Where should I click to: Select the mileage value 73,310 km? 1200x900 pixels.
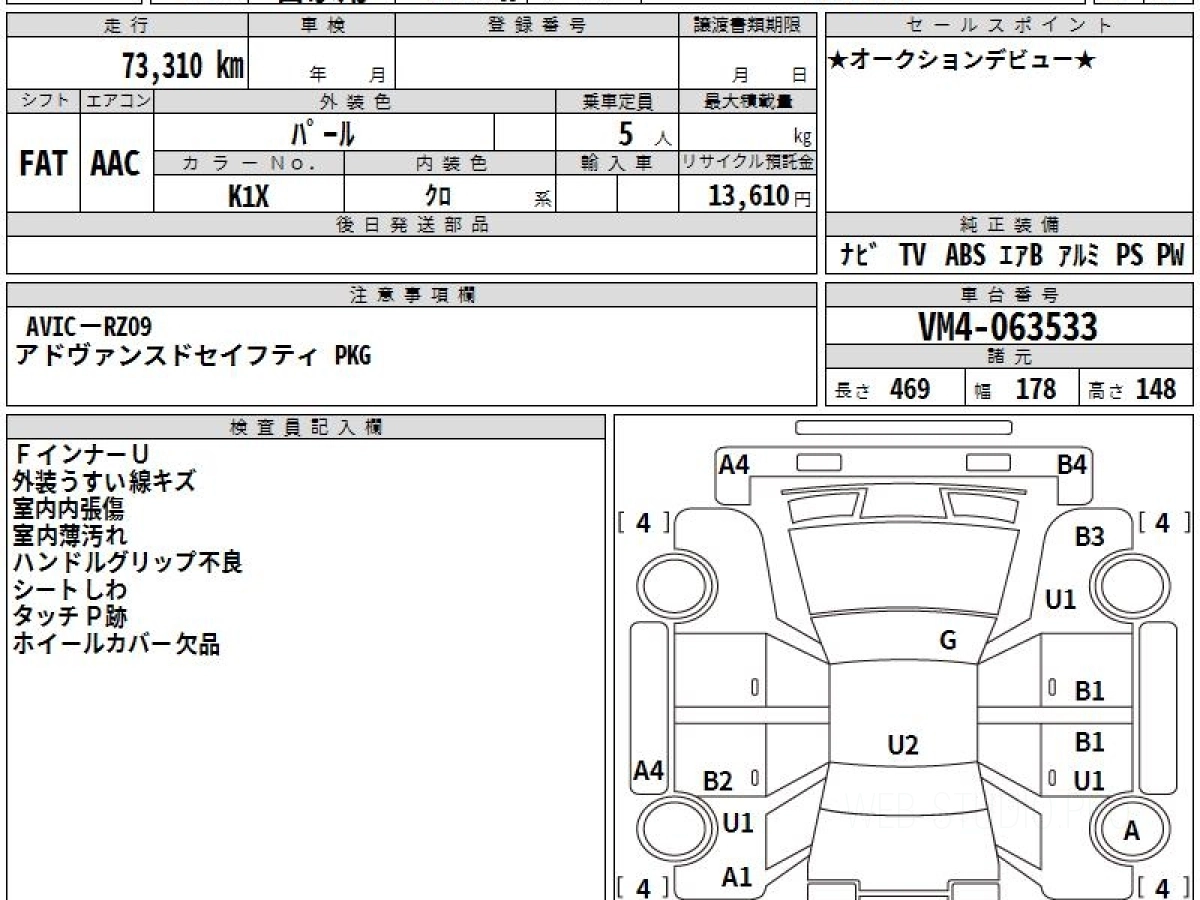click(x=183, y=66)
